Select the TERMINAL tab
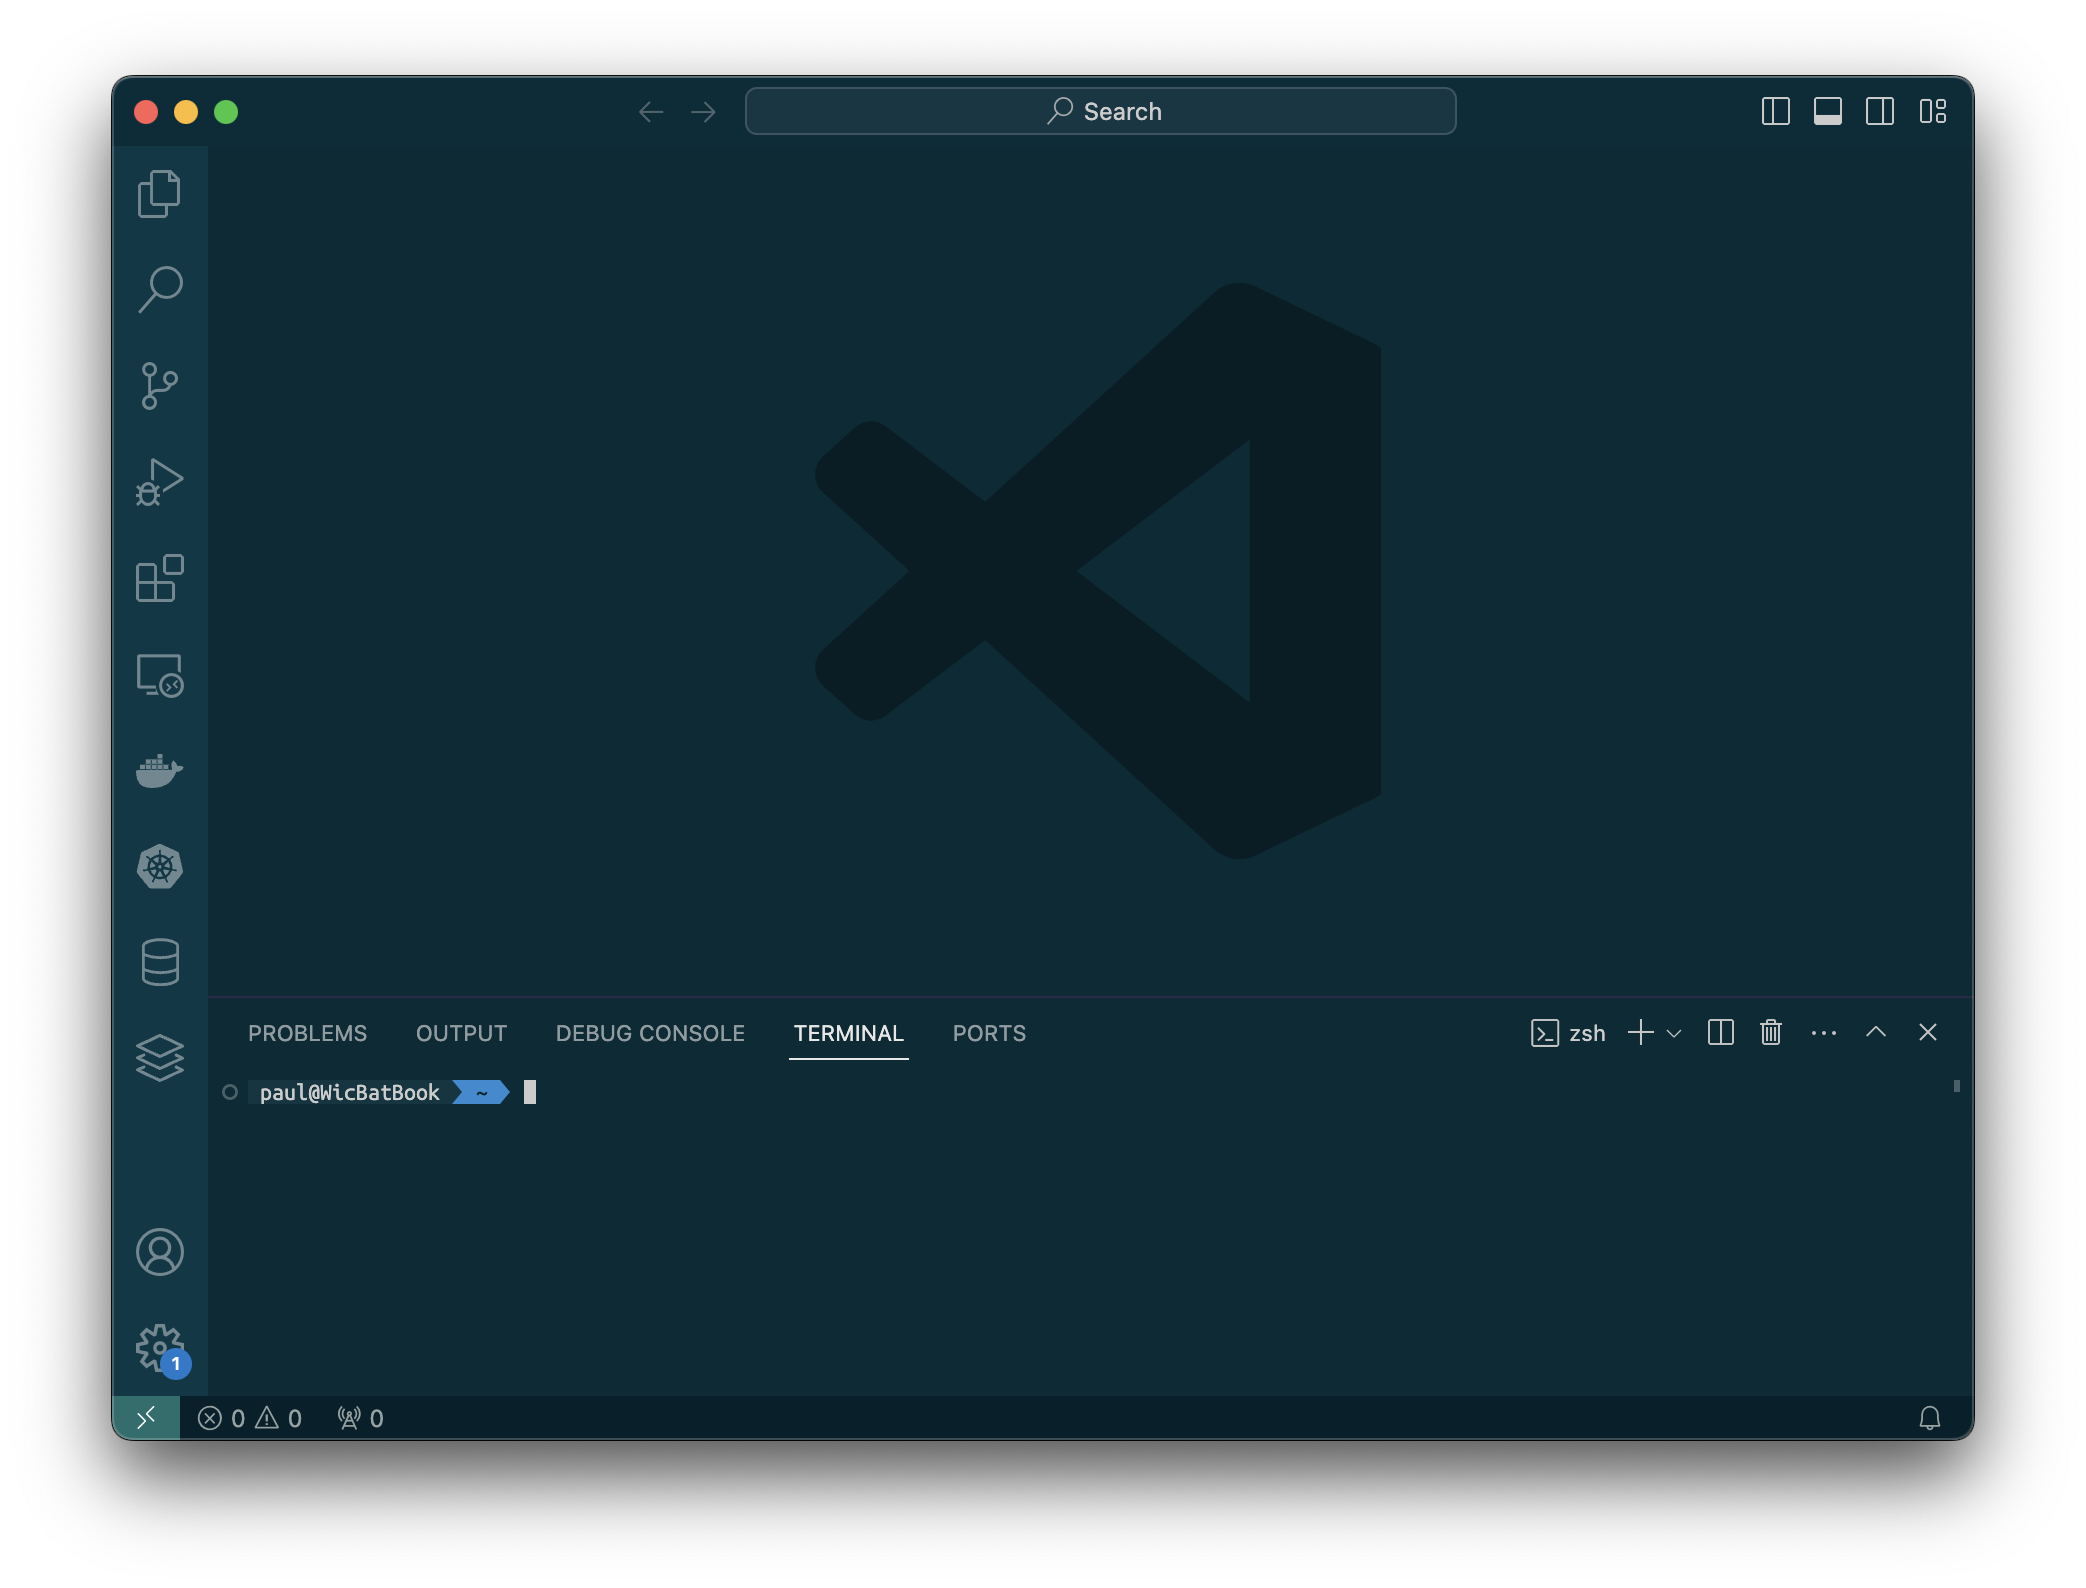The width and height of the screenshot is (2086, 1588). coord(848,1033)
